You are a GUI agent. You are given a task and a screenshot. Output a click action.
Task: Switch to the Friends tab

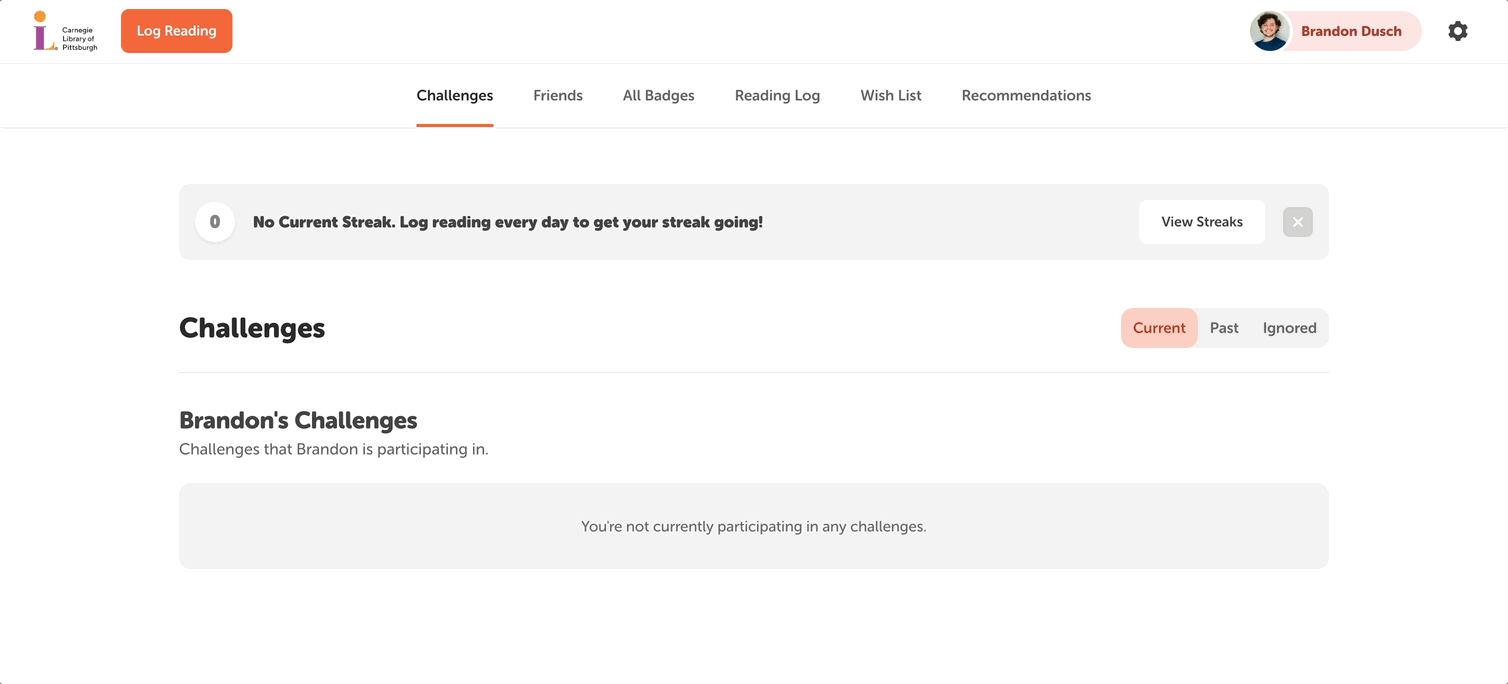[x=558, y=95]
